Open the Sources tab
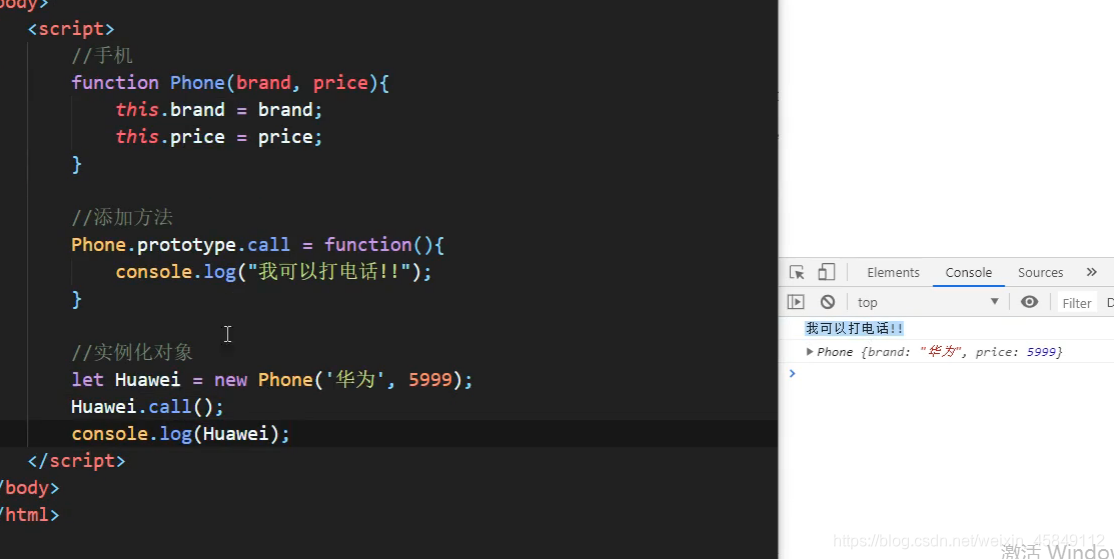This screenshot has height=559, width=1114. 1040,273
